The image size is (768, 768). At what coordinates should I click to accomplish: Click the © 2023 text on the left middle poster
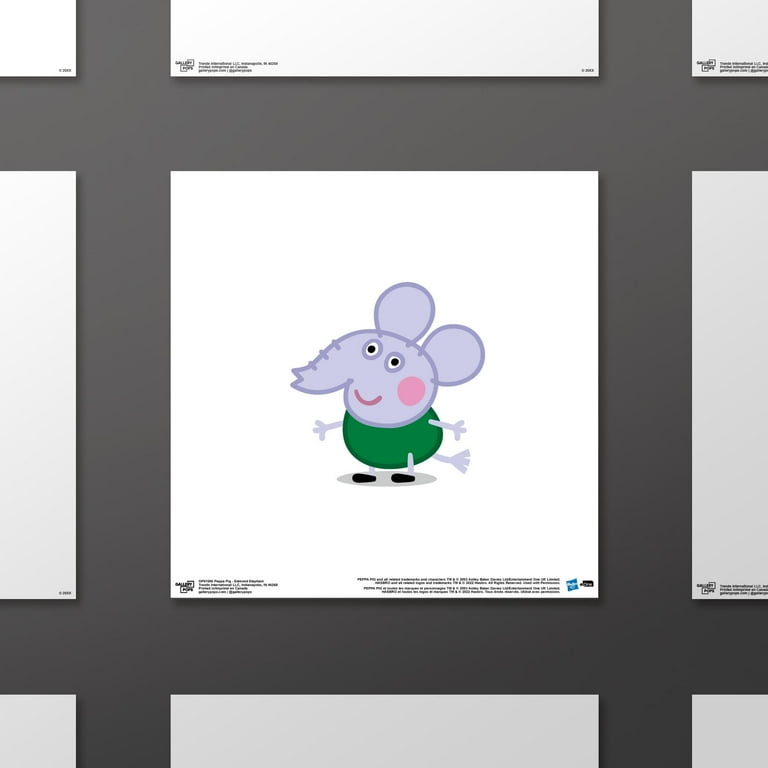65,592
